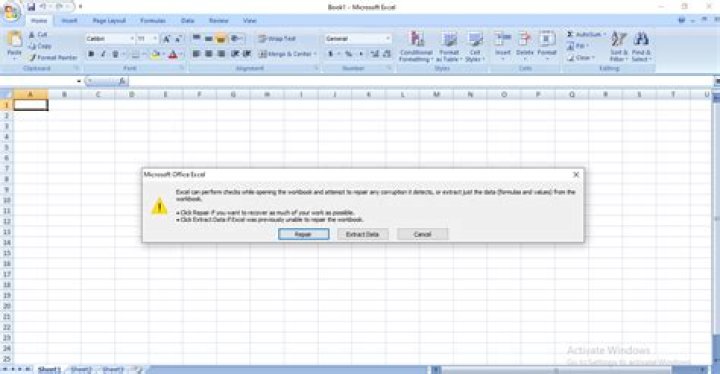Align text to the right
The image size is (720, 374).
point(221,54)
